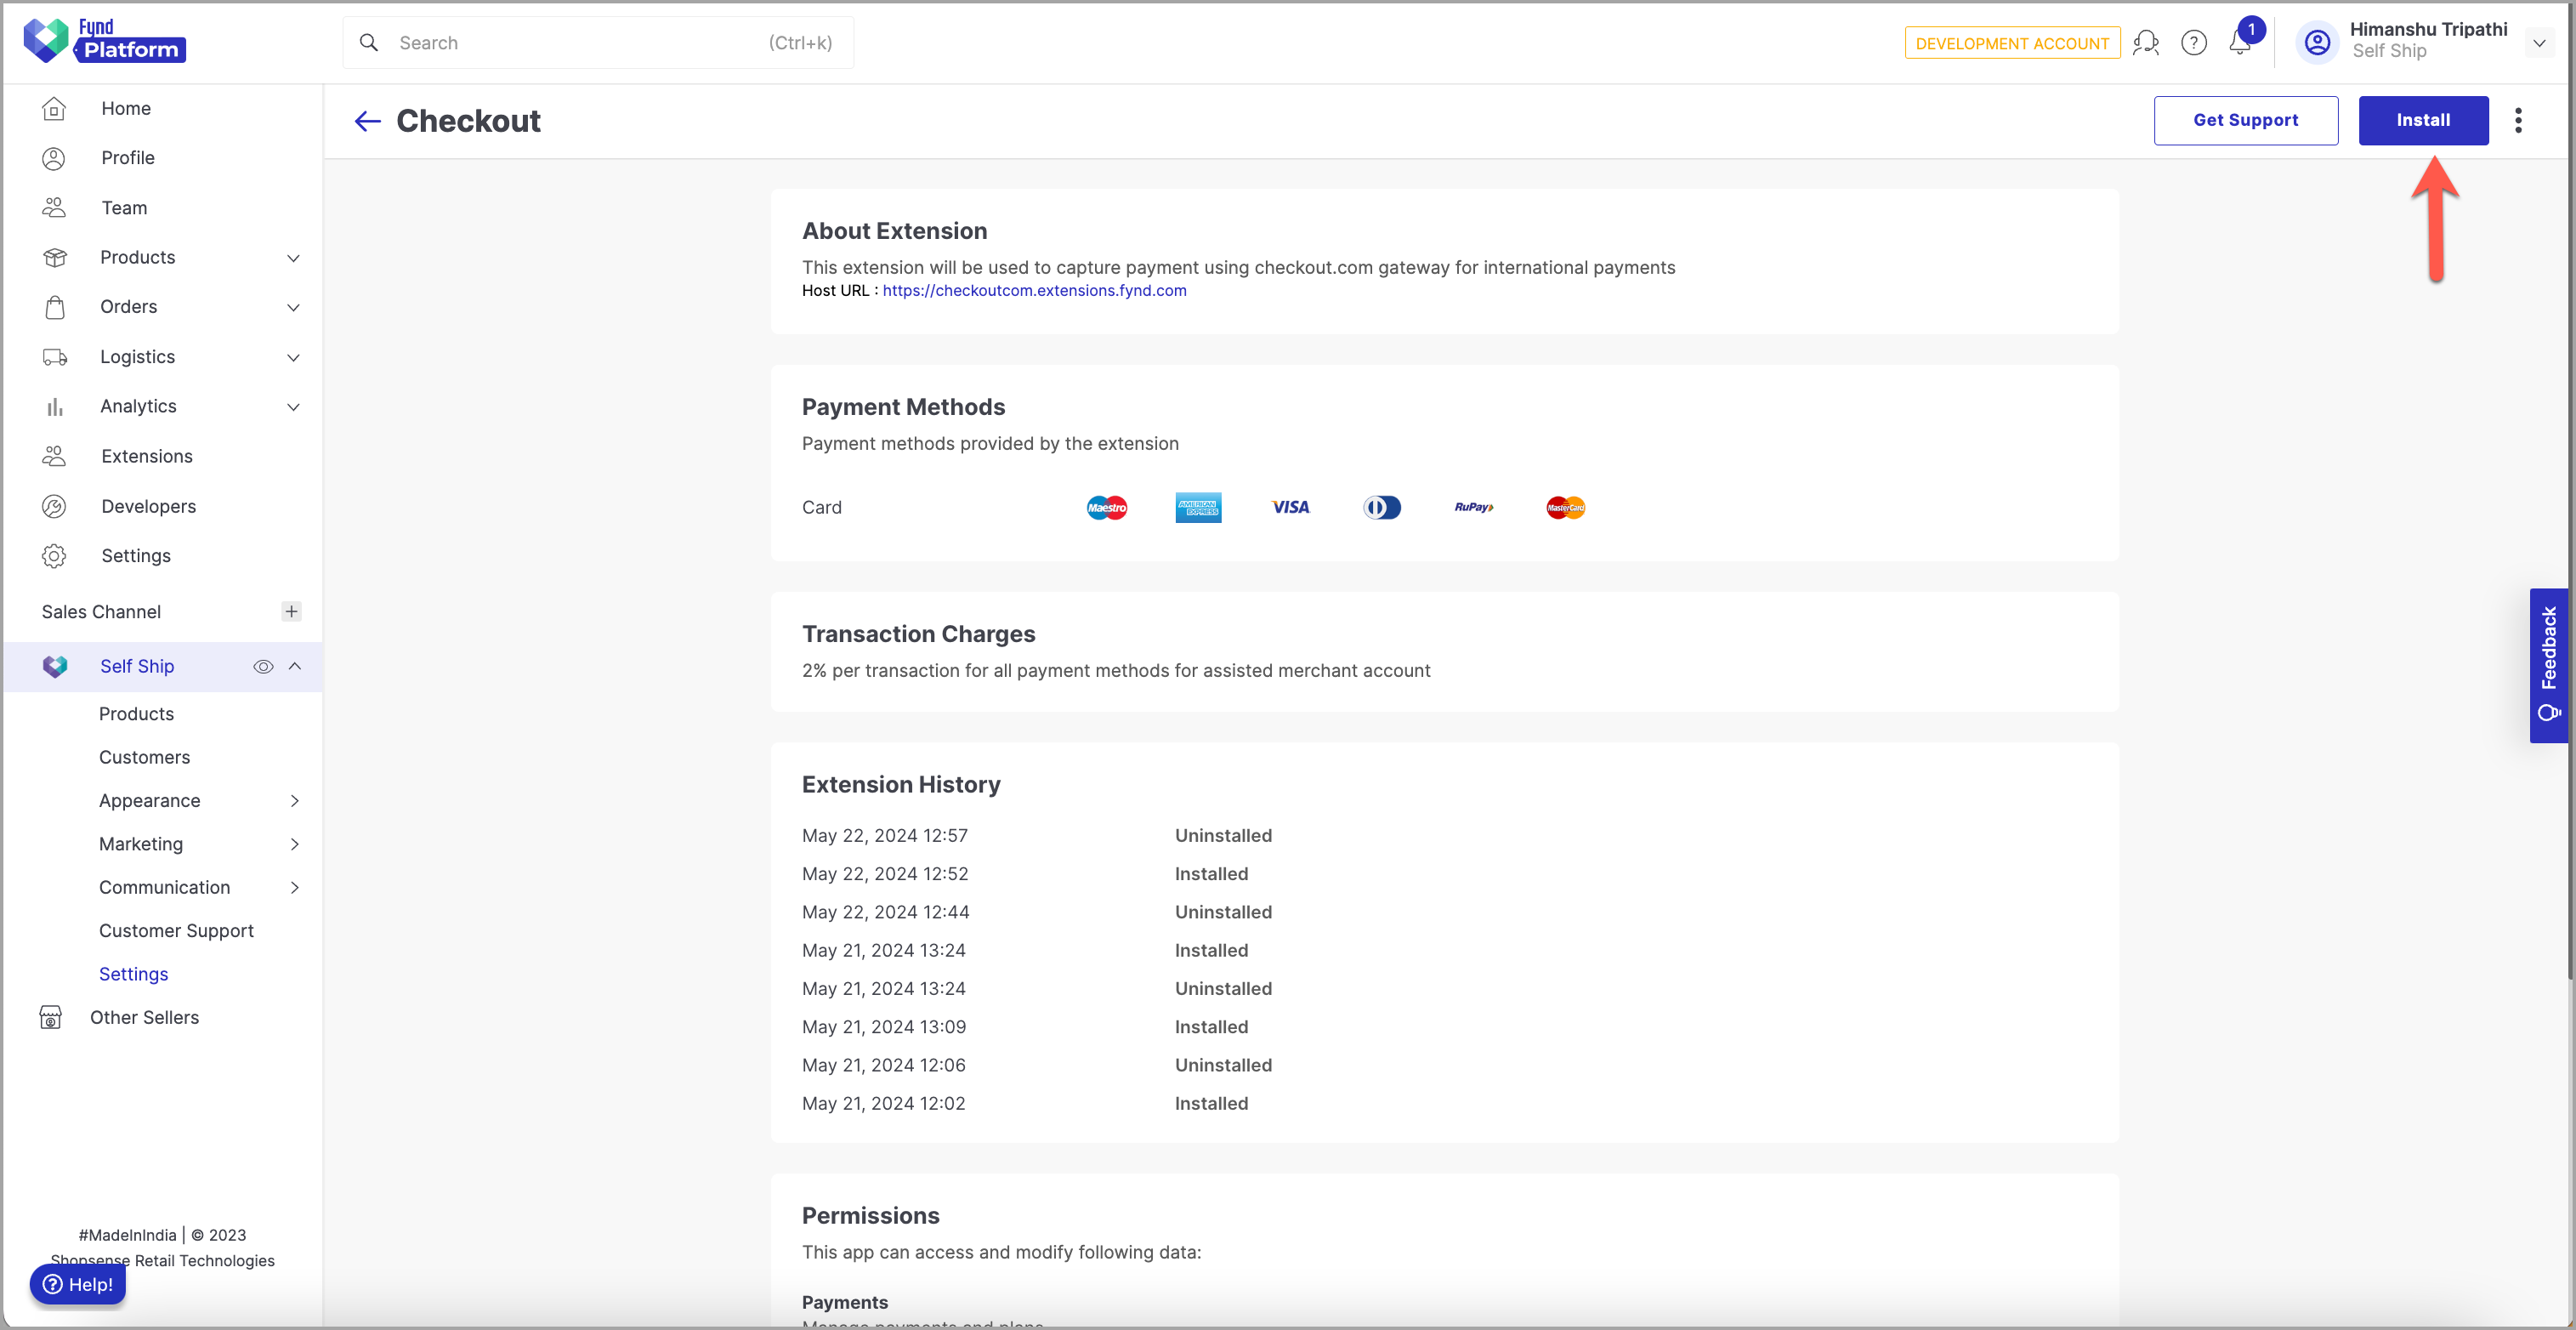Add a sales channel with plus icon

coord(291,611)
